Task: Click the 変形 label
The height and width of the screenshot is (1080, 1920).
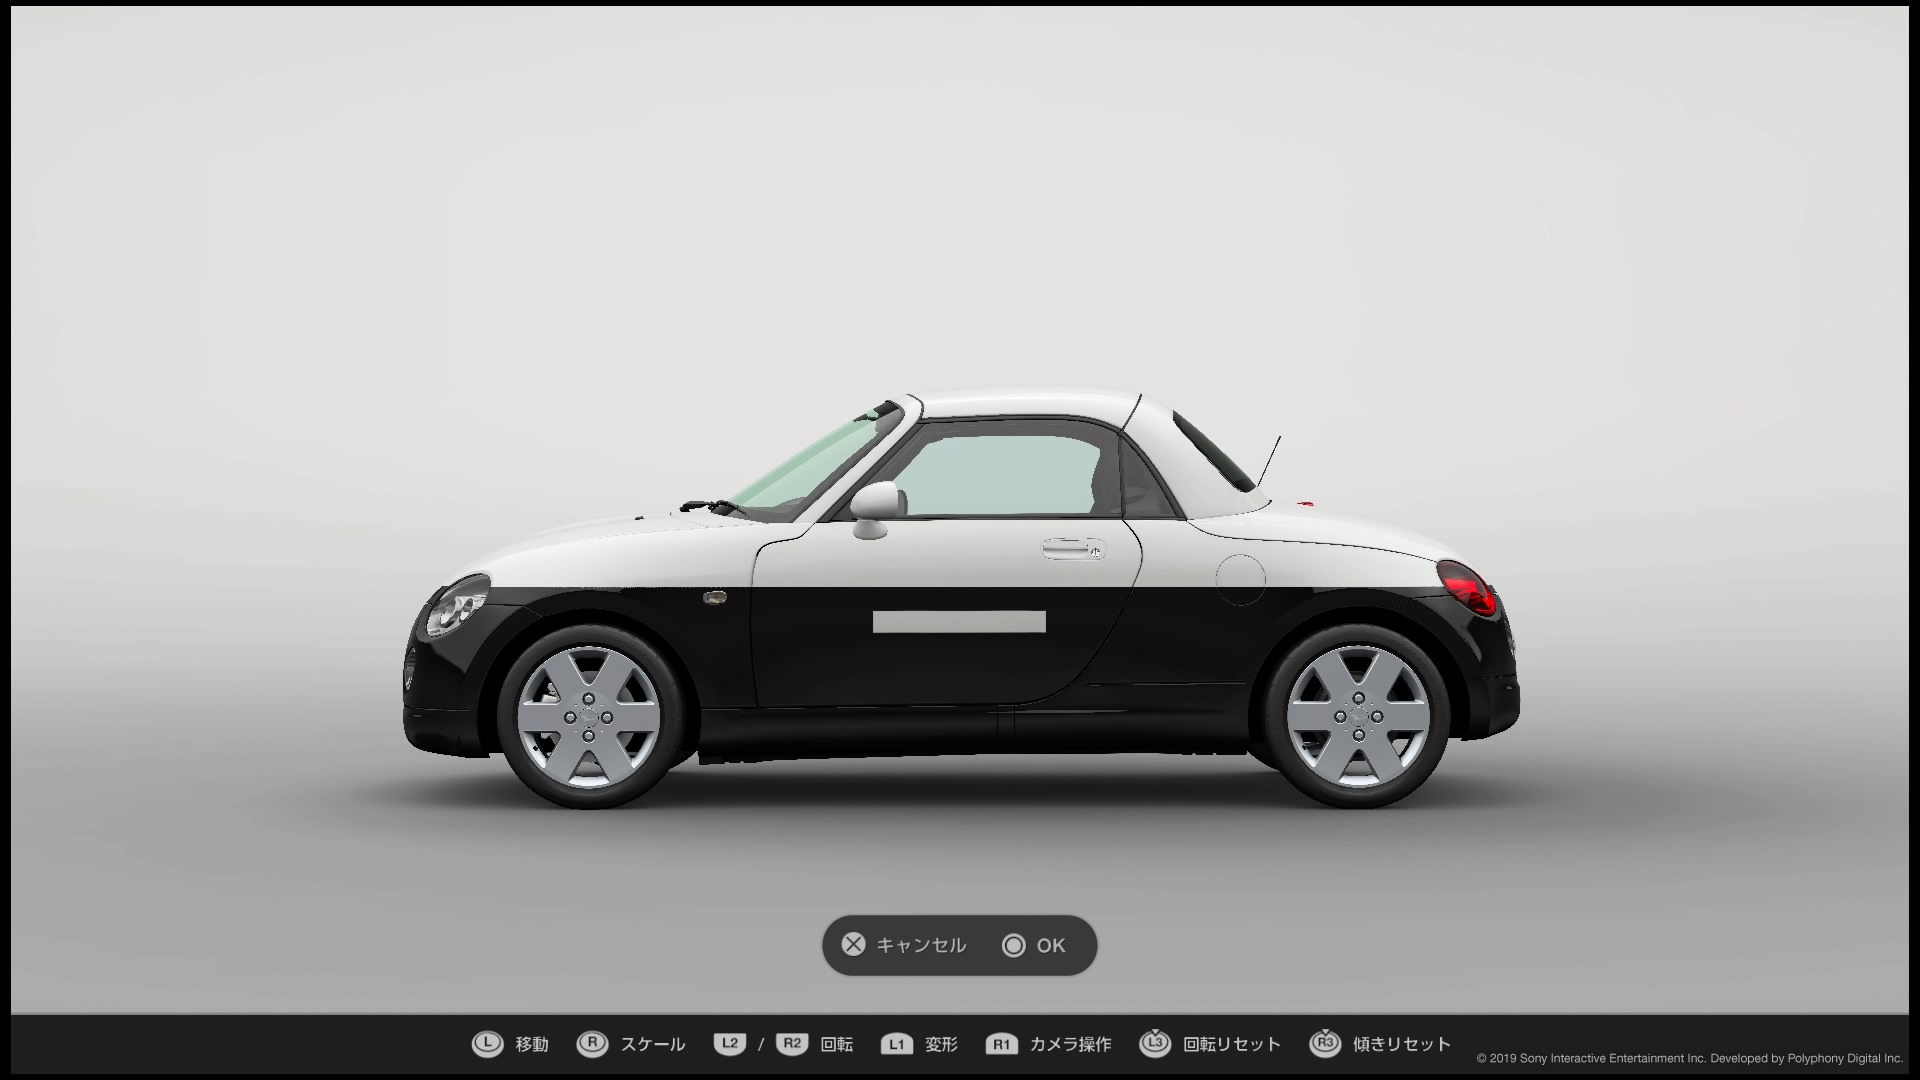Action: [941, 1044]
